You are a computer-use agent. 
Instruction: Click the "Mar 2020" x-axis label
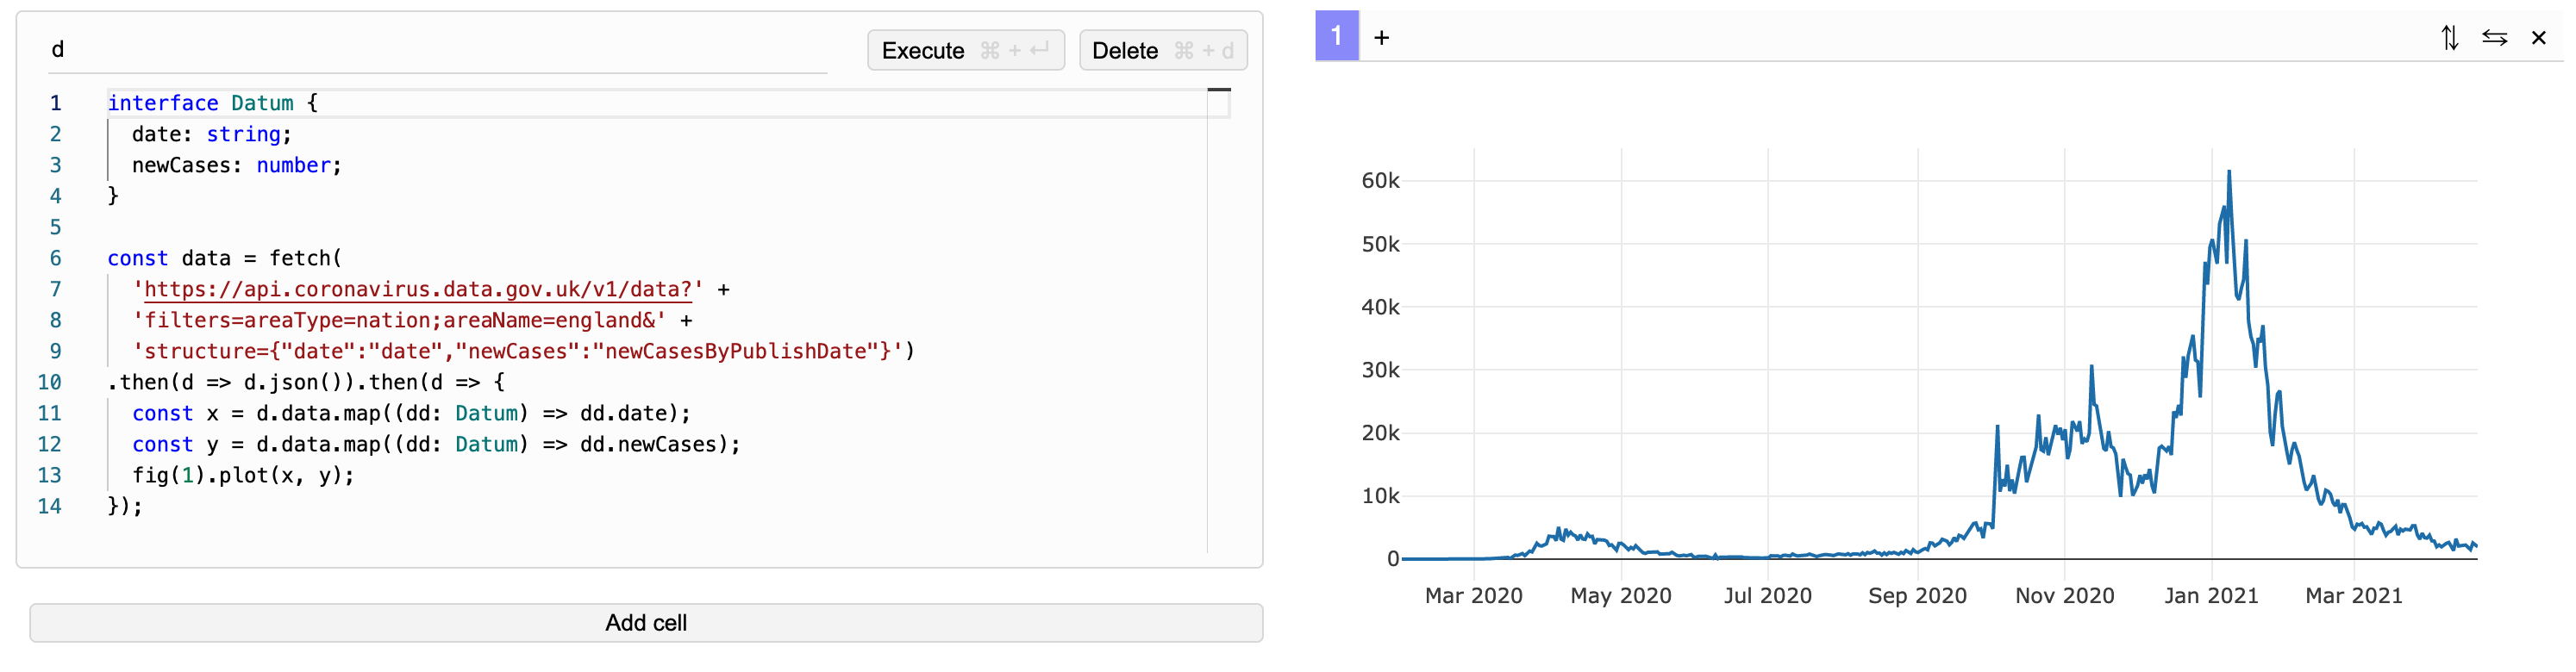(x=1473, y=596)
